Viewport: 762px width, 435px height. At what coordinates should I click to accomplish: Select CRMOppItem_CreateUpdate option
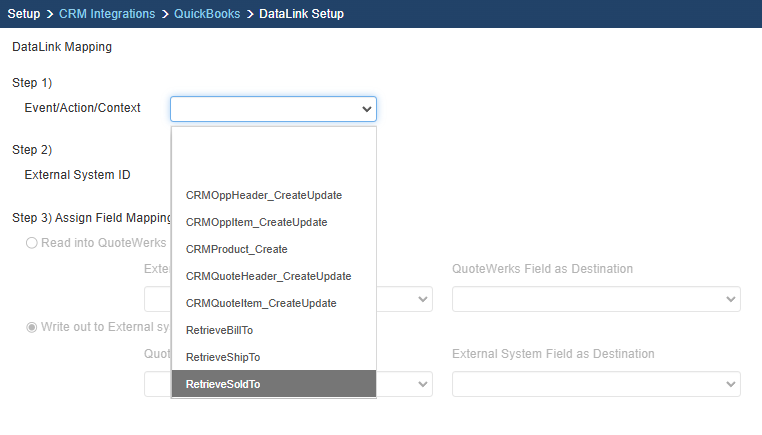click(x=256, y=222)
